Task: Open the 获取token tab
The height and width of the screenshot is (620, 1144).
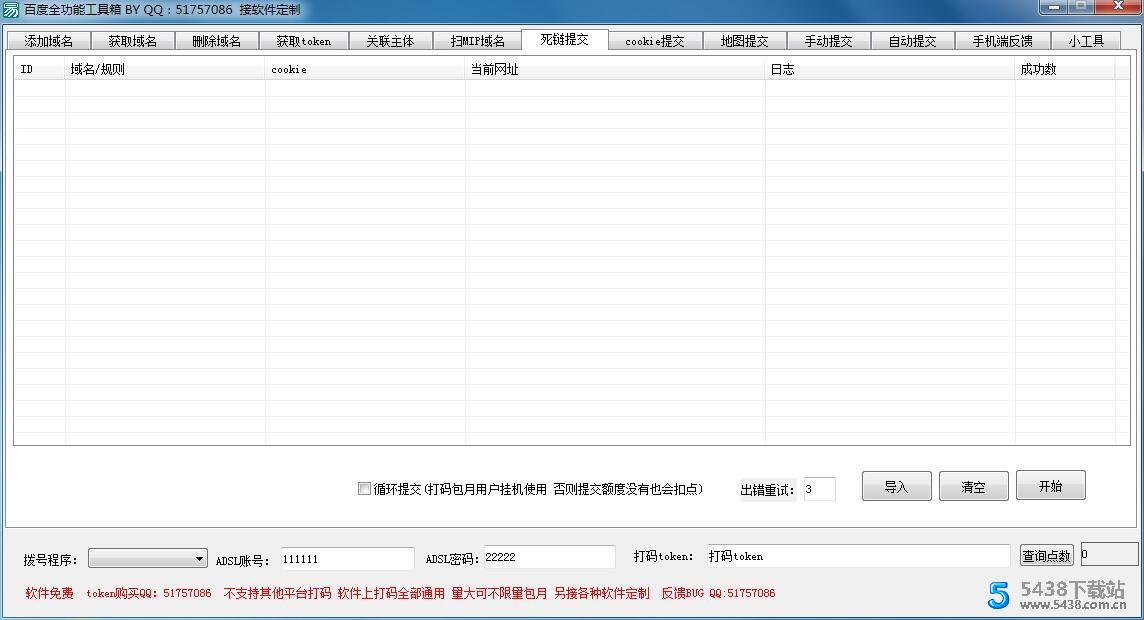Action: coord(303,41)
